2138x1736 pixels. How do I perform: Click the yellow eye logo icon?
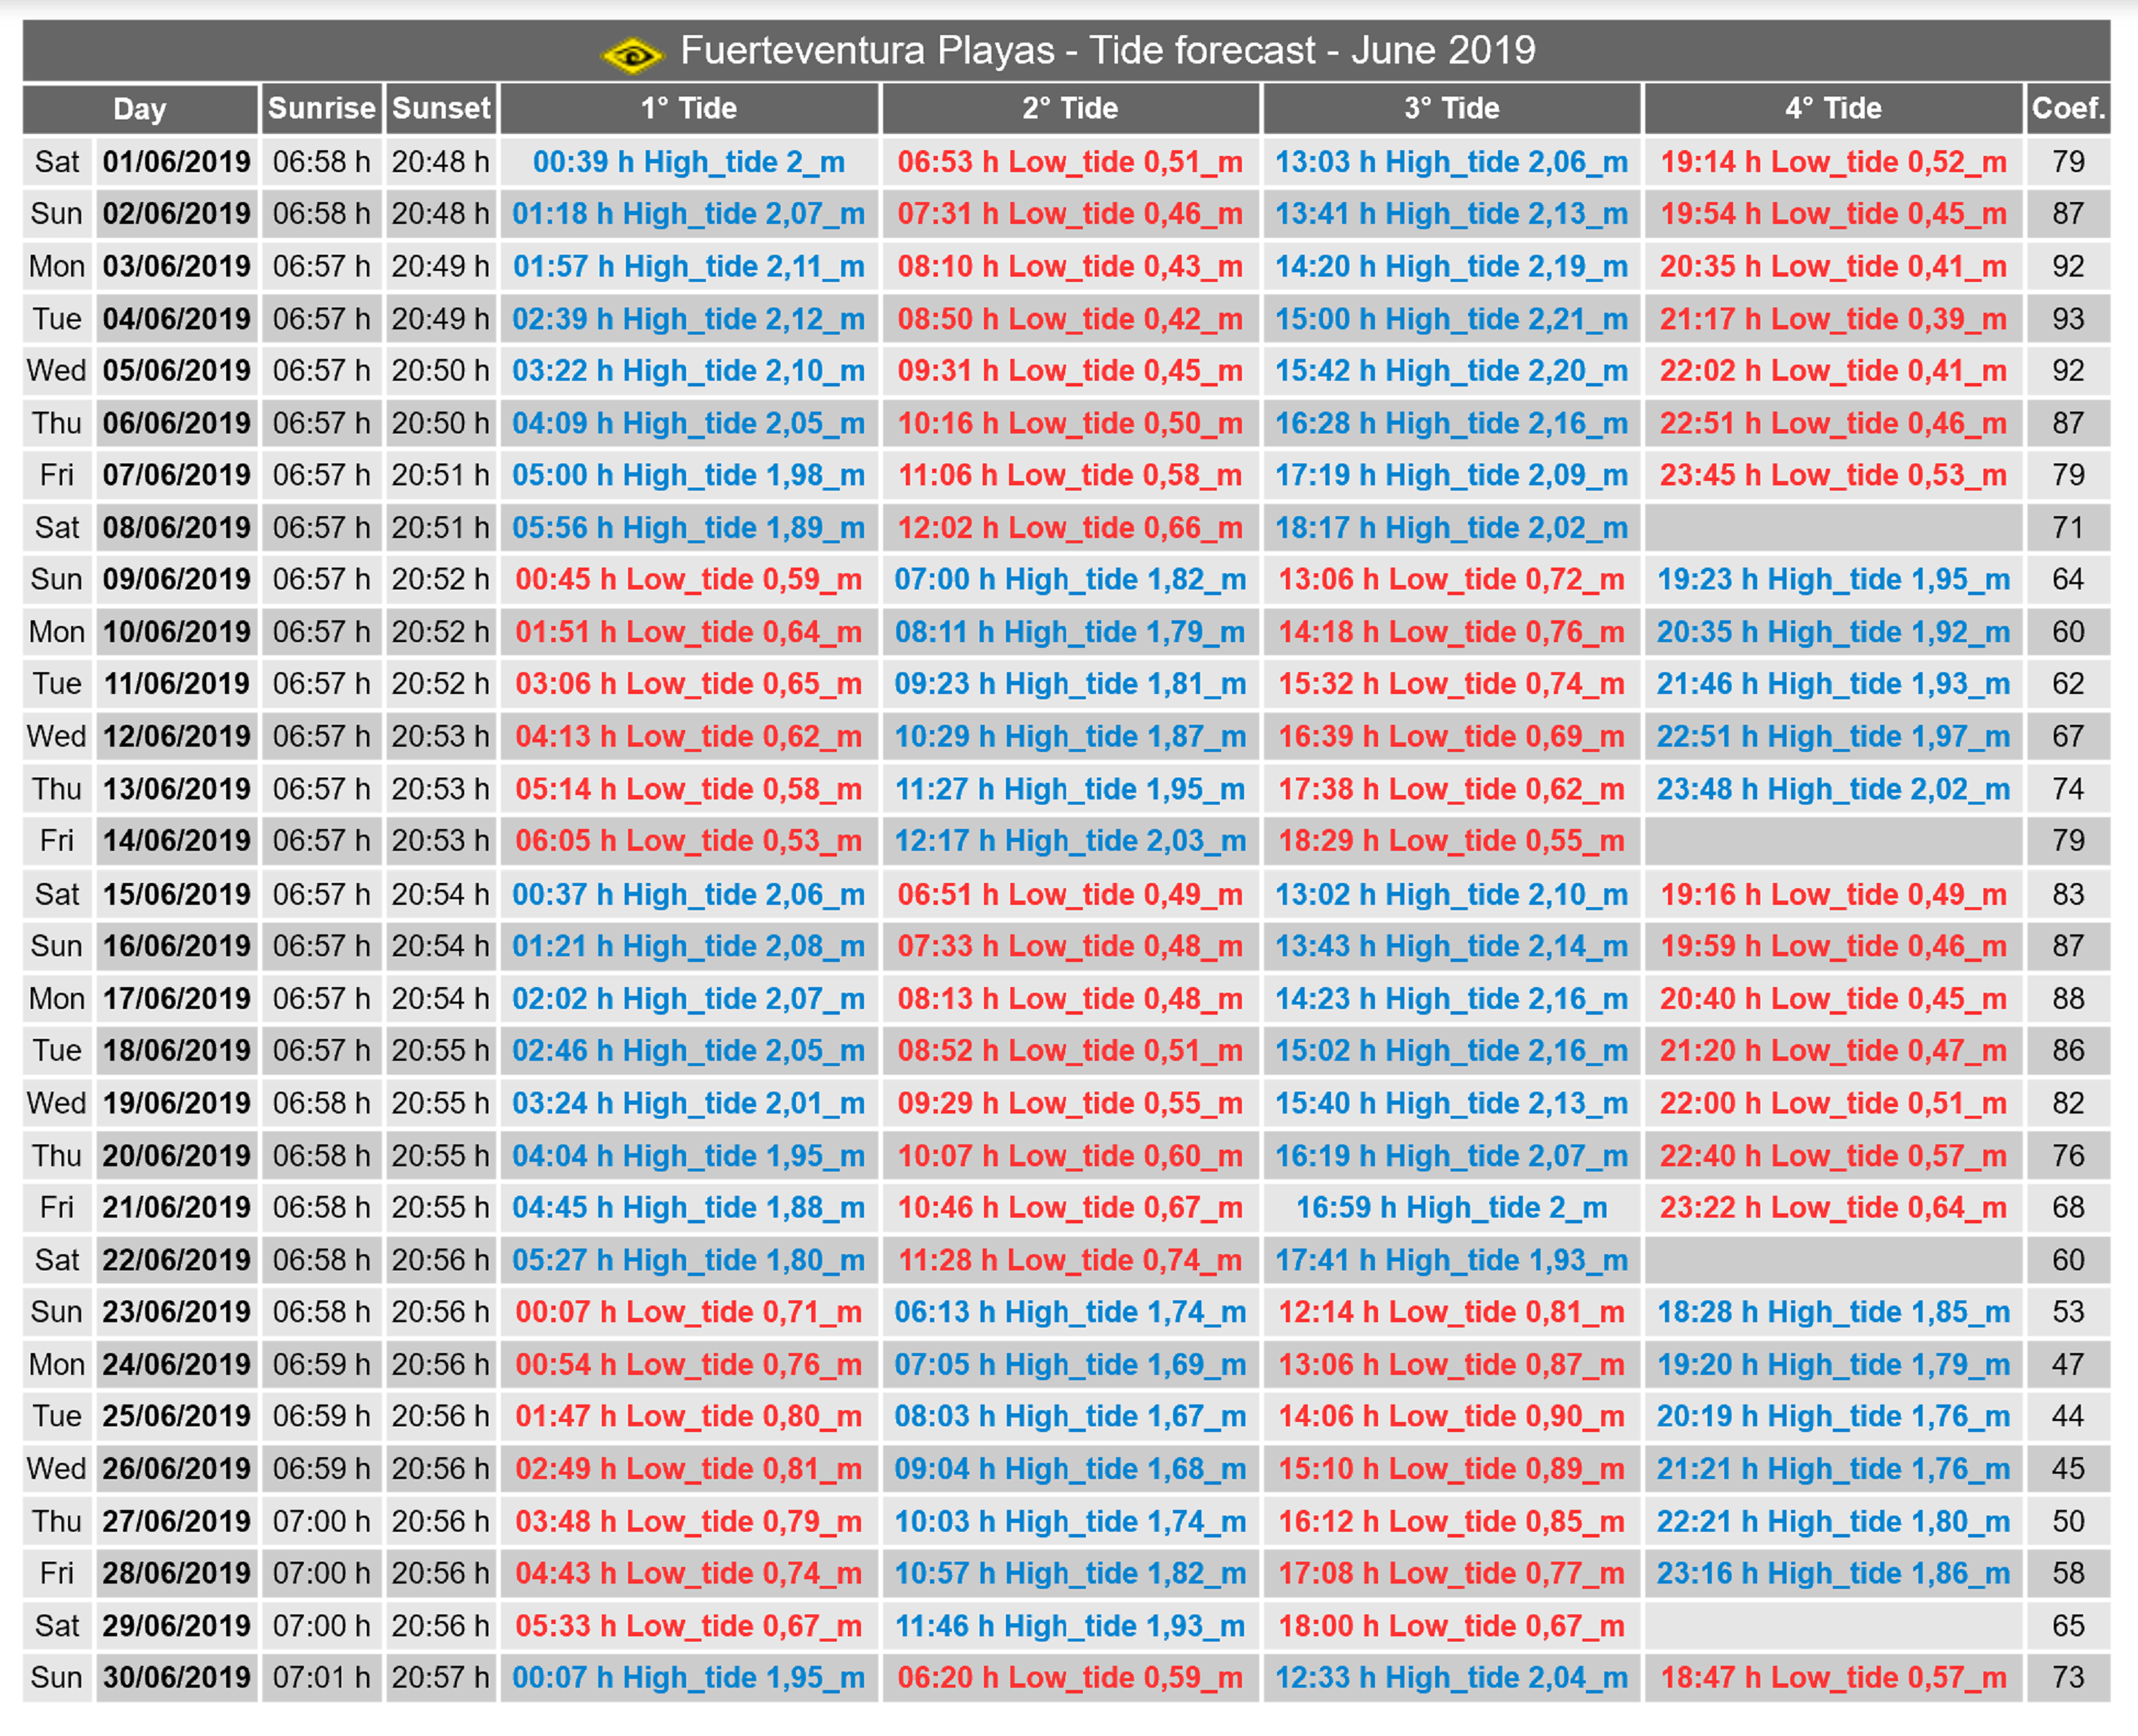(x=631, y=54)
